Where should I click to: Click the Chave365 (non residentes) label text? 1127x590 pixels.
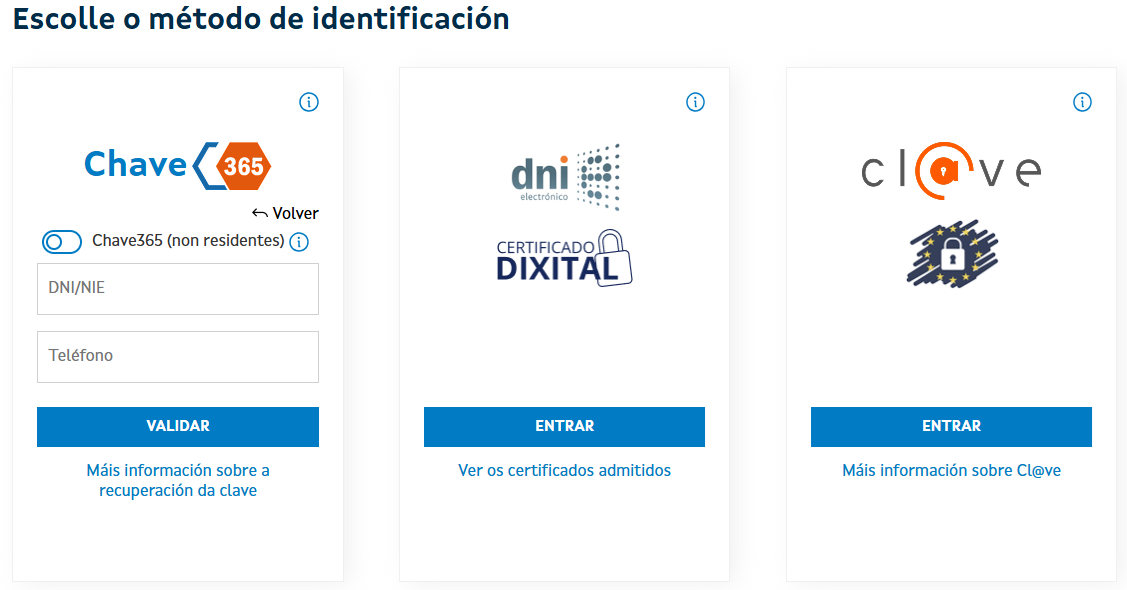tap(188, 241)
